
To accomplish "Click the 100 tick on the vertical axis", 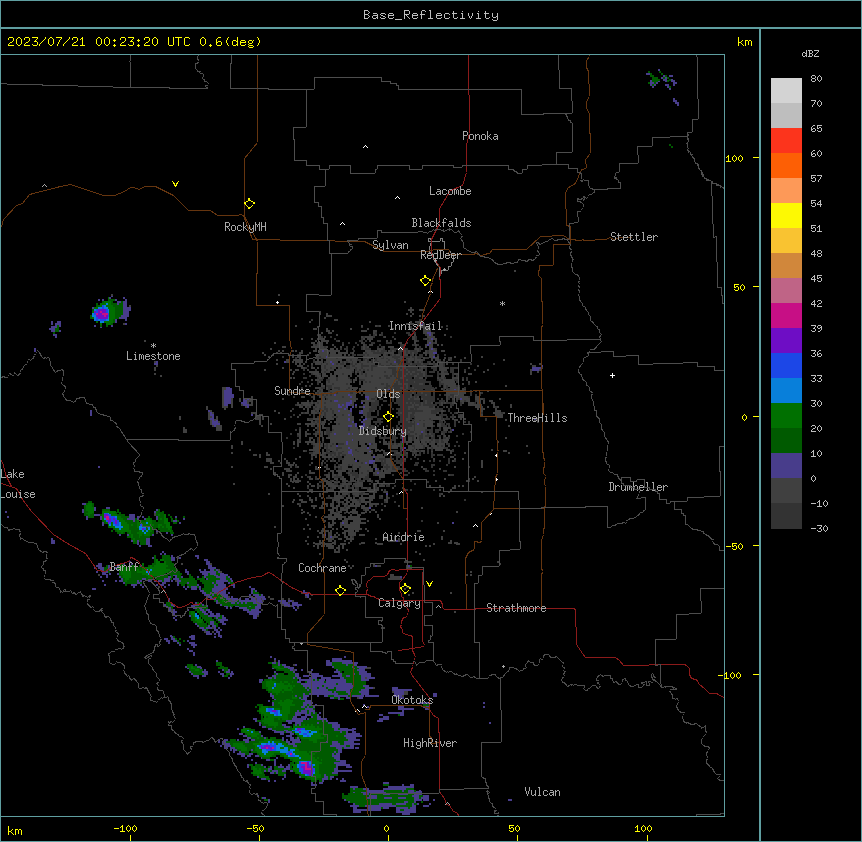I will pos(734,158).
